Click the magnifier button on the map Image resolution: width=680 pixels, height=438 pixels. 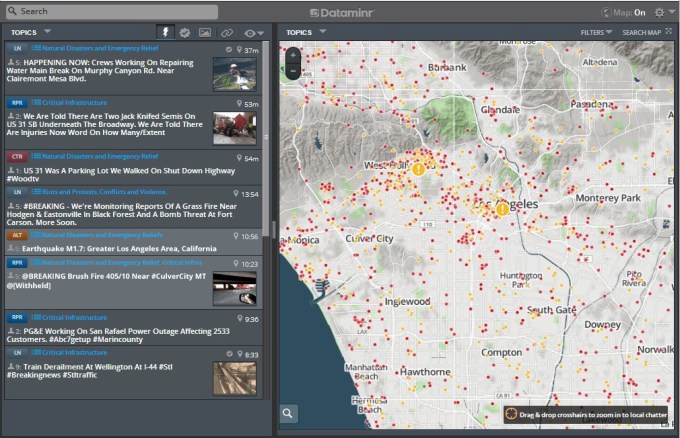click(288, 413)
